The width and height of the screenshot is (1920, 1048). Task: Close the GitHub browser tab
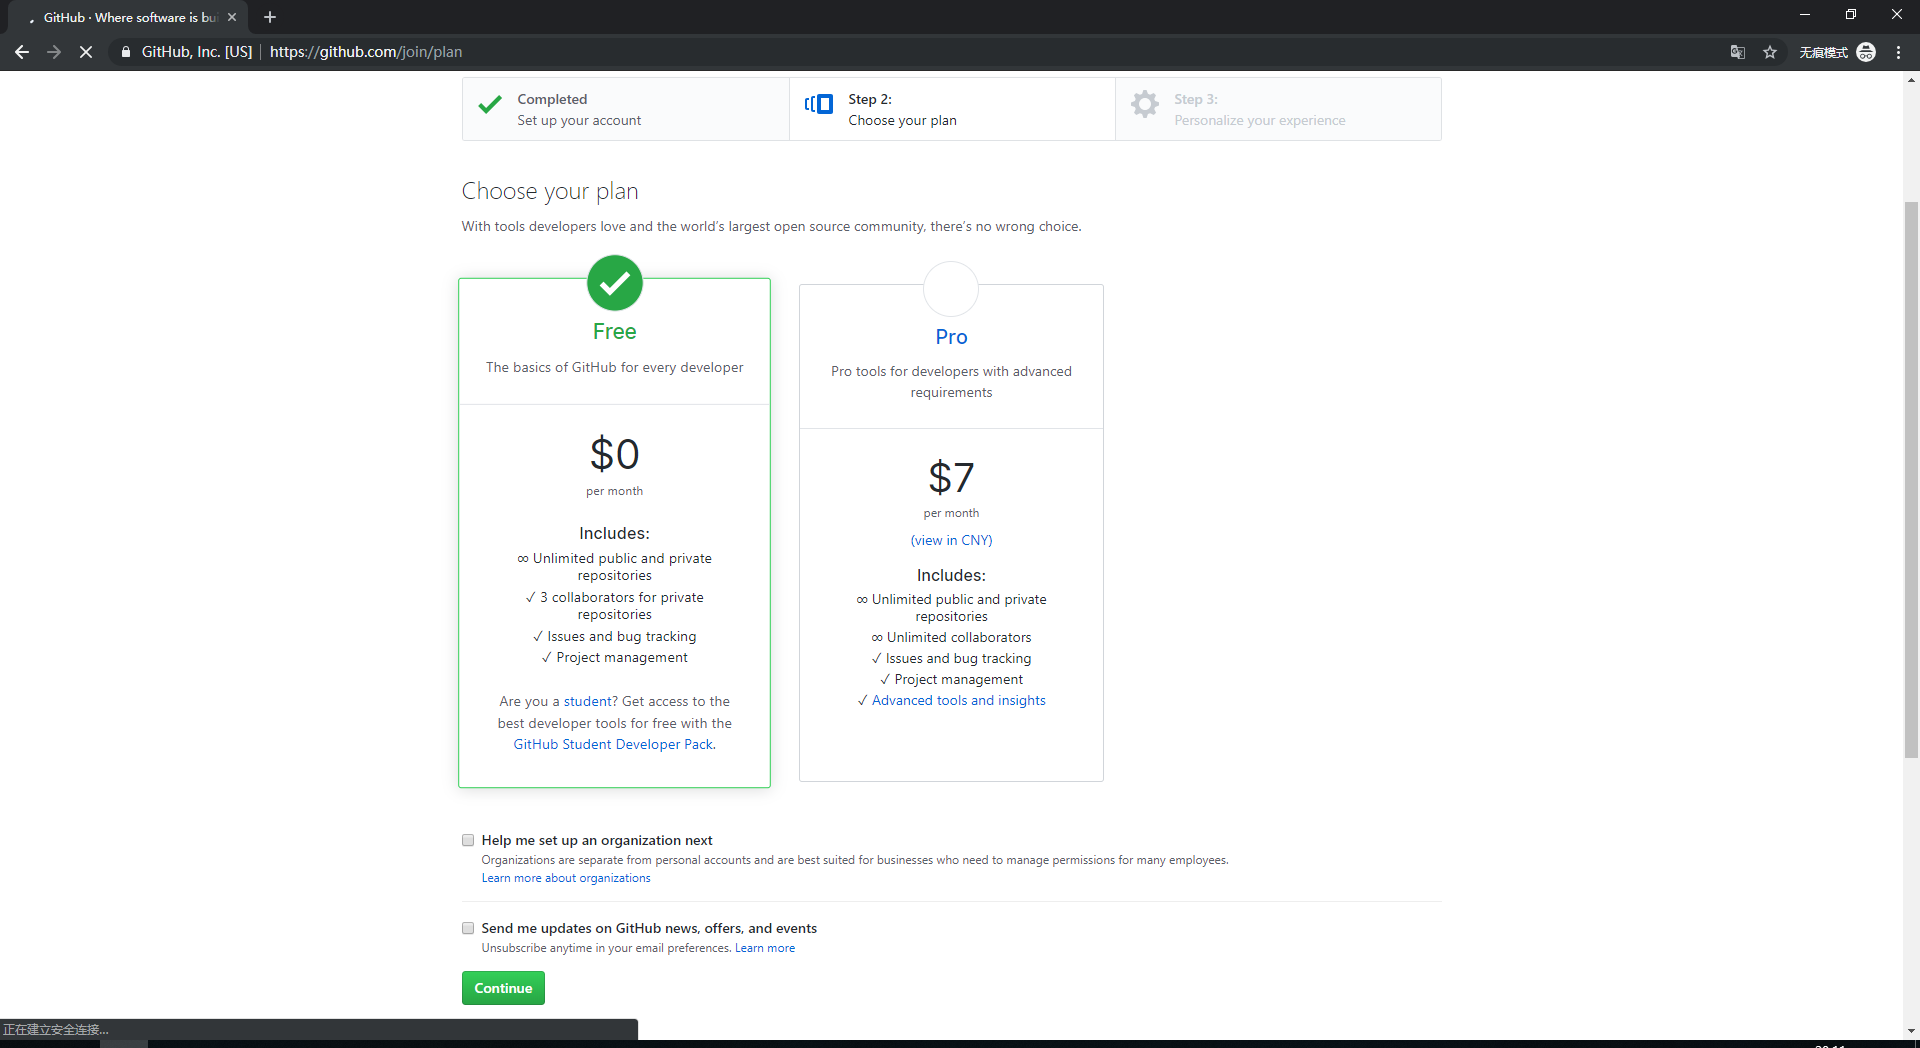[x=232, y=17]
